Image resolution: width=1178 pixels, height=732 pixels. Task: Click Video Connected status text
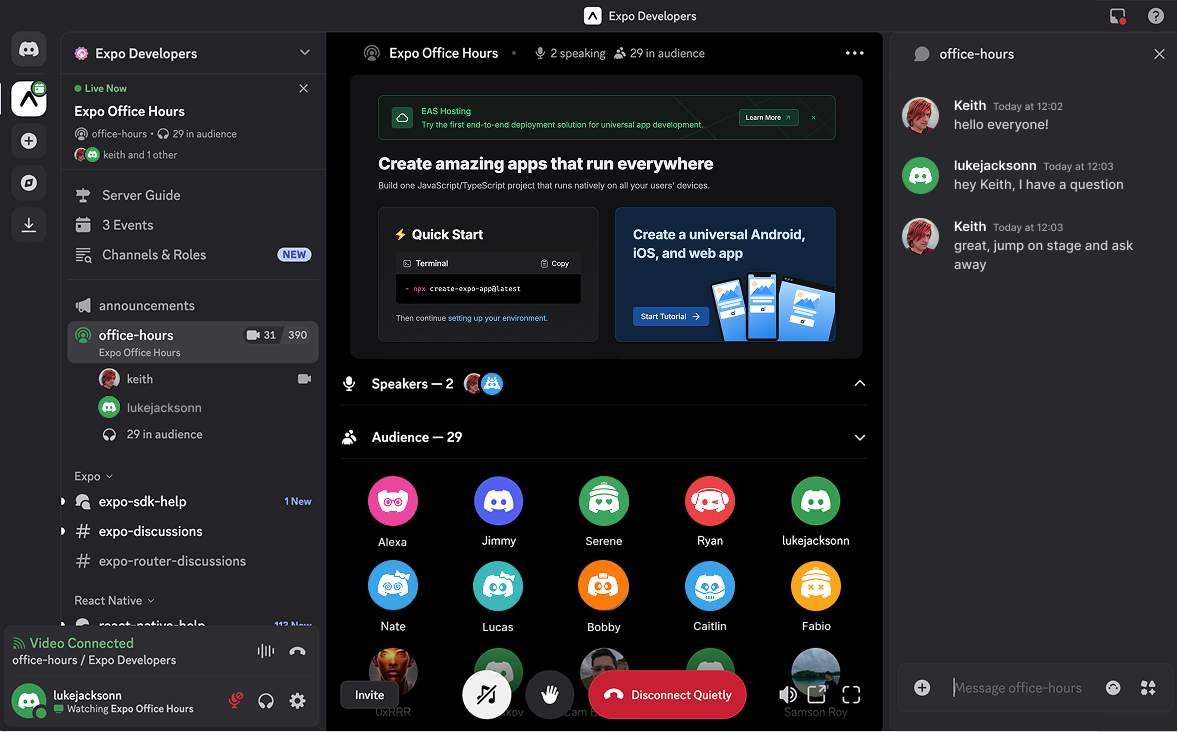[81, 643]
